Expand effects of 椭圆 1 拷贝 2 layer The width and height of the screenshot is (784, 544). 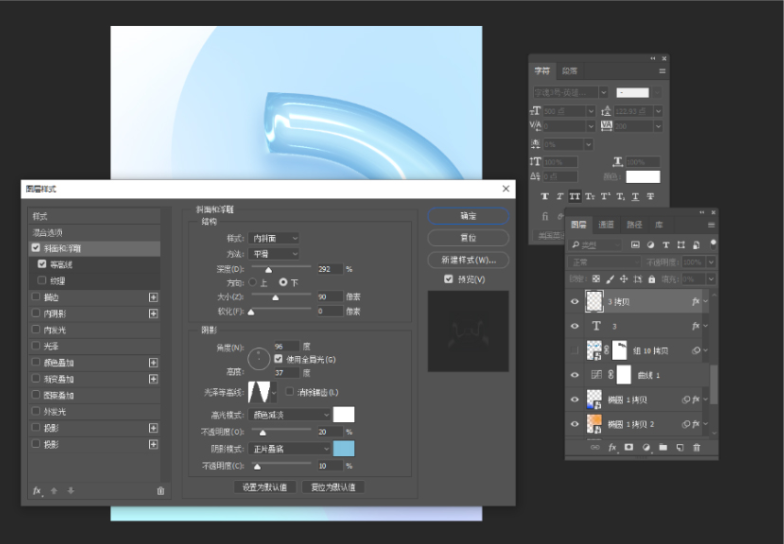[706, 424]
